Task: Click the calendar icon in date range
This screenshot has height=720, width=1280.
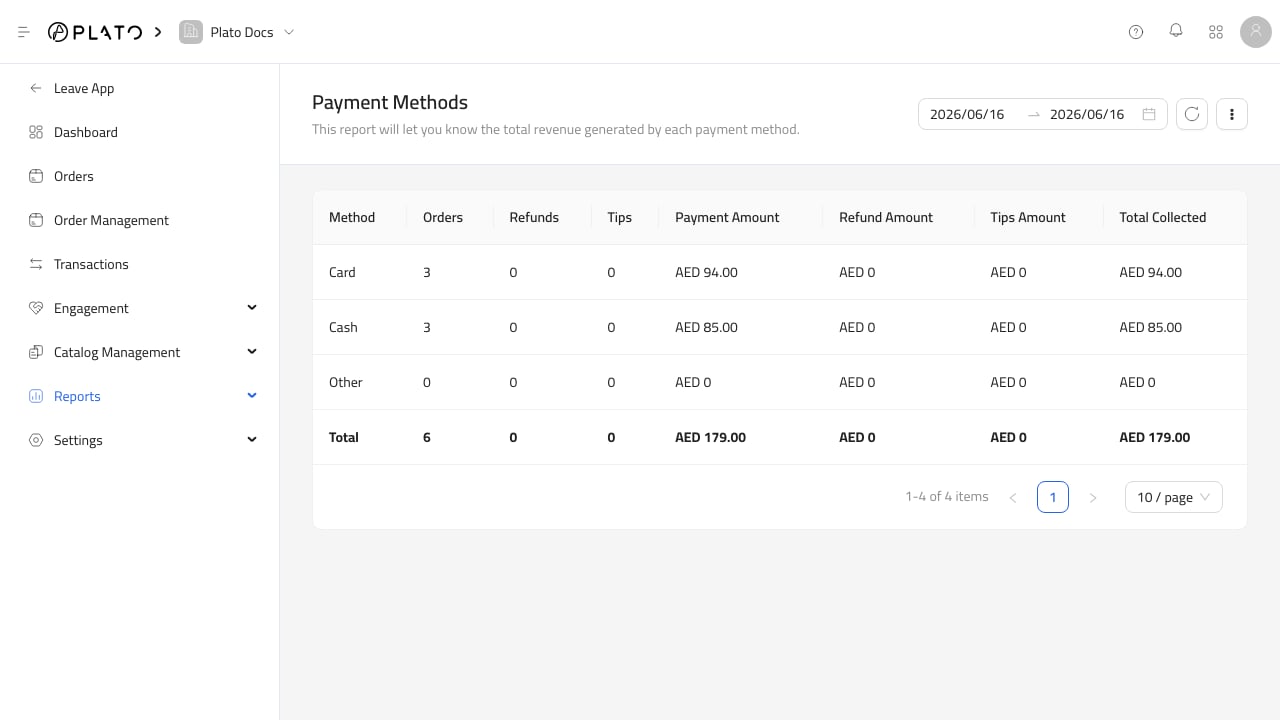Action: [x=1149, y=114]
